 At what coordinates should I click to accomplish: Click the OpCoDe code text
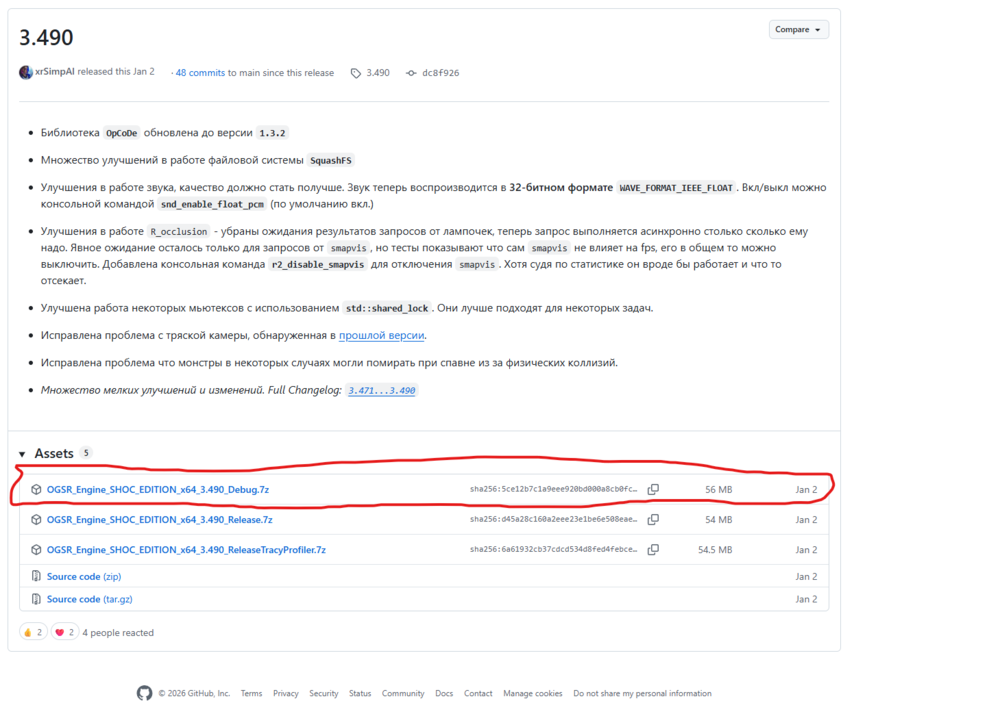click(121, 133)
